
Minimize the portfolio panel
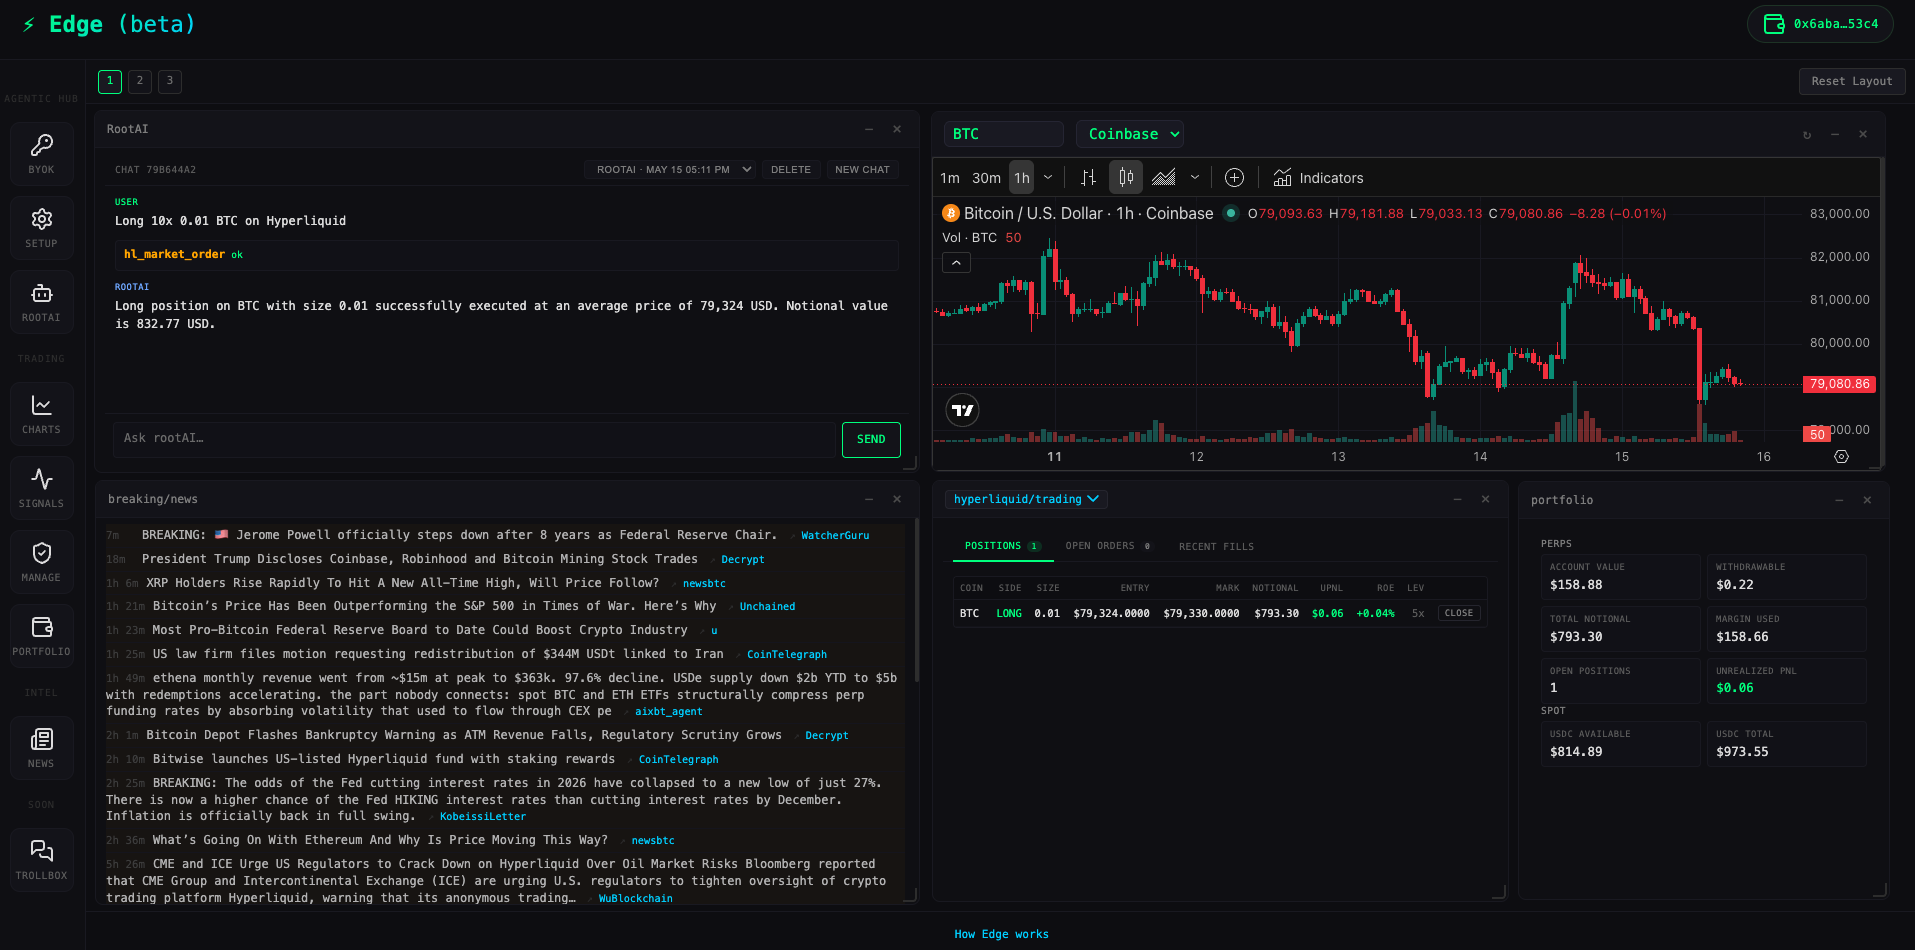coord(1839,500)
